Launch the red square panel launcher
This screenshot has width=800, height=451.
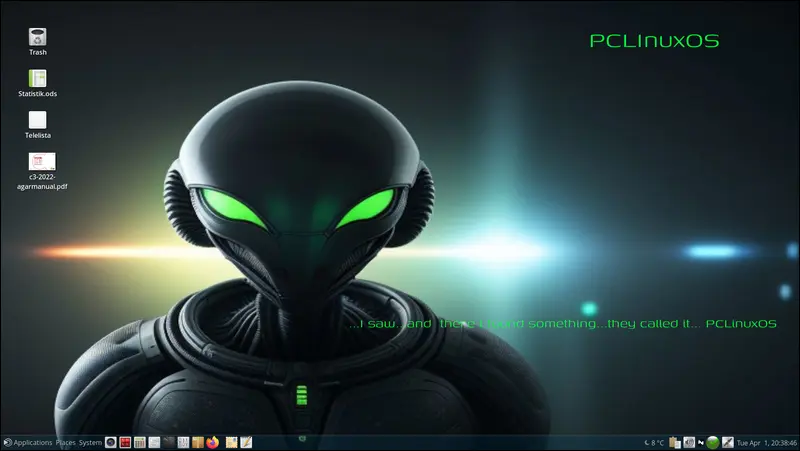[x=125, y=442]
